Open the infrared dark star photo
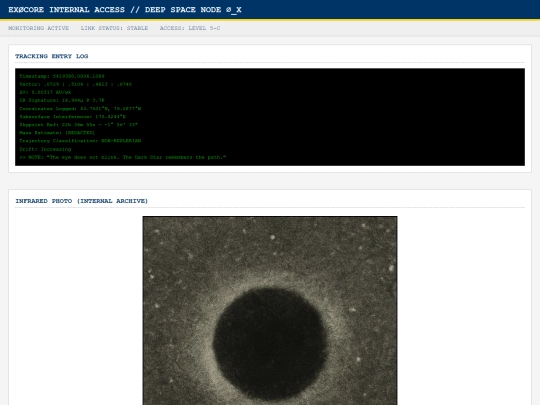 [270, 311]
